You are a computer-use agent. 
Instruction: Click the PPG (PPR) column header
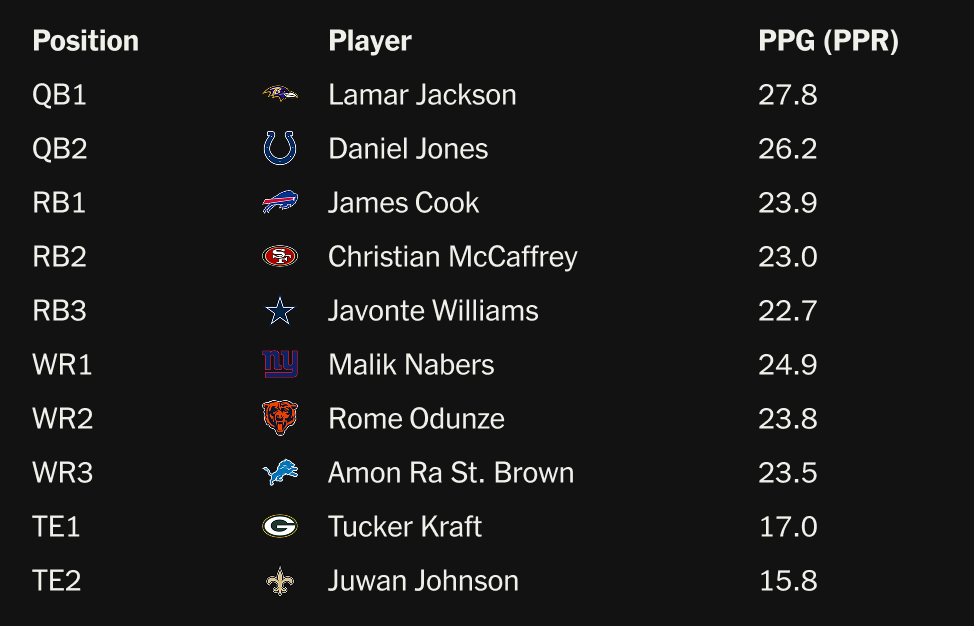828,41
